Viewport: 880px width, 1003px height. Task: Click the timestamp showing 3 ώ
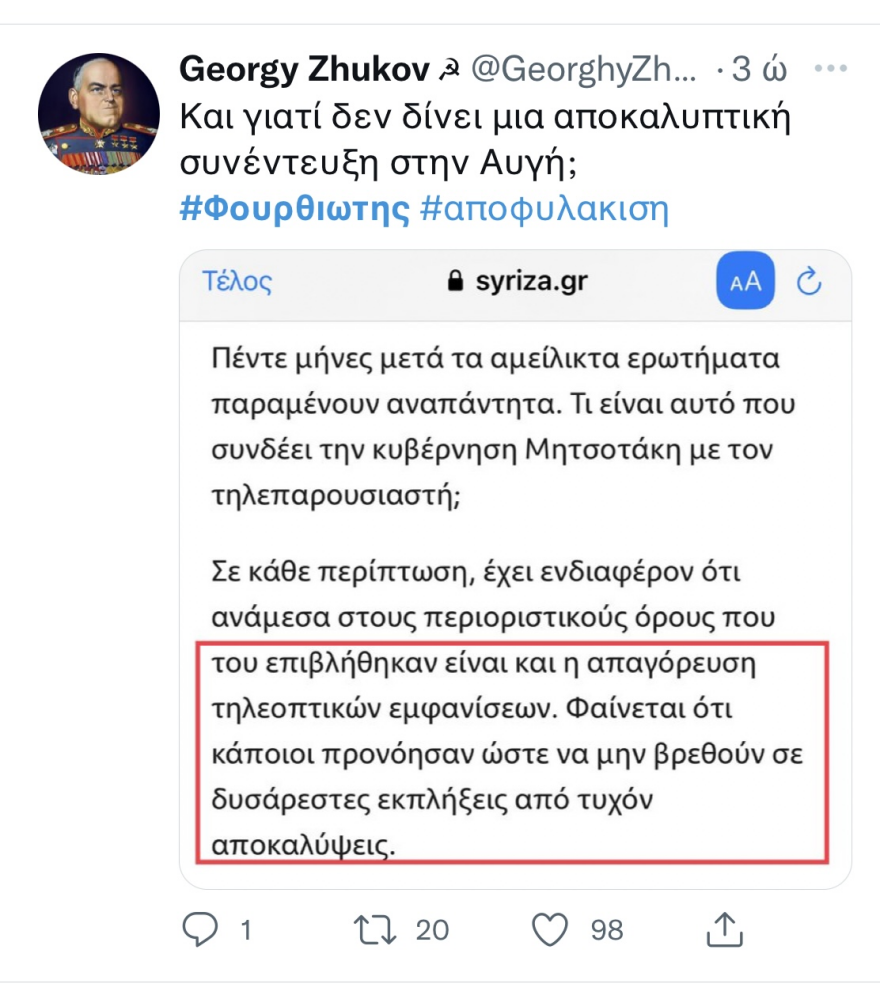pos(753,67)
